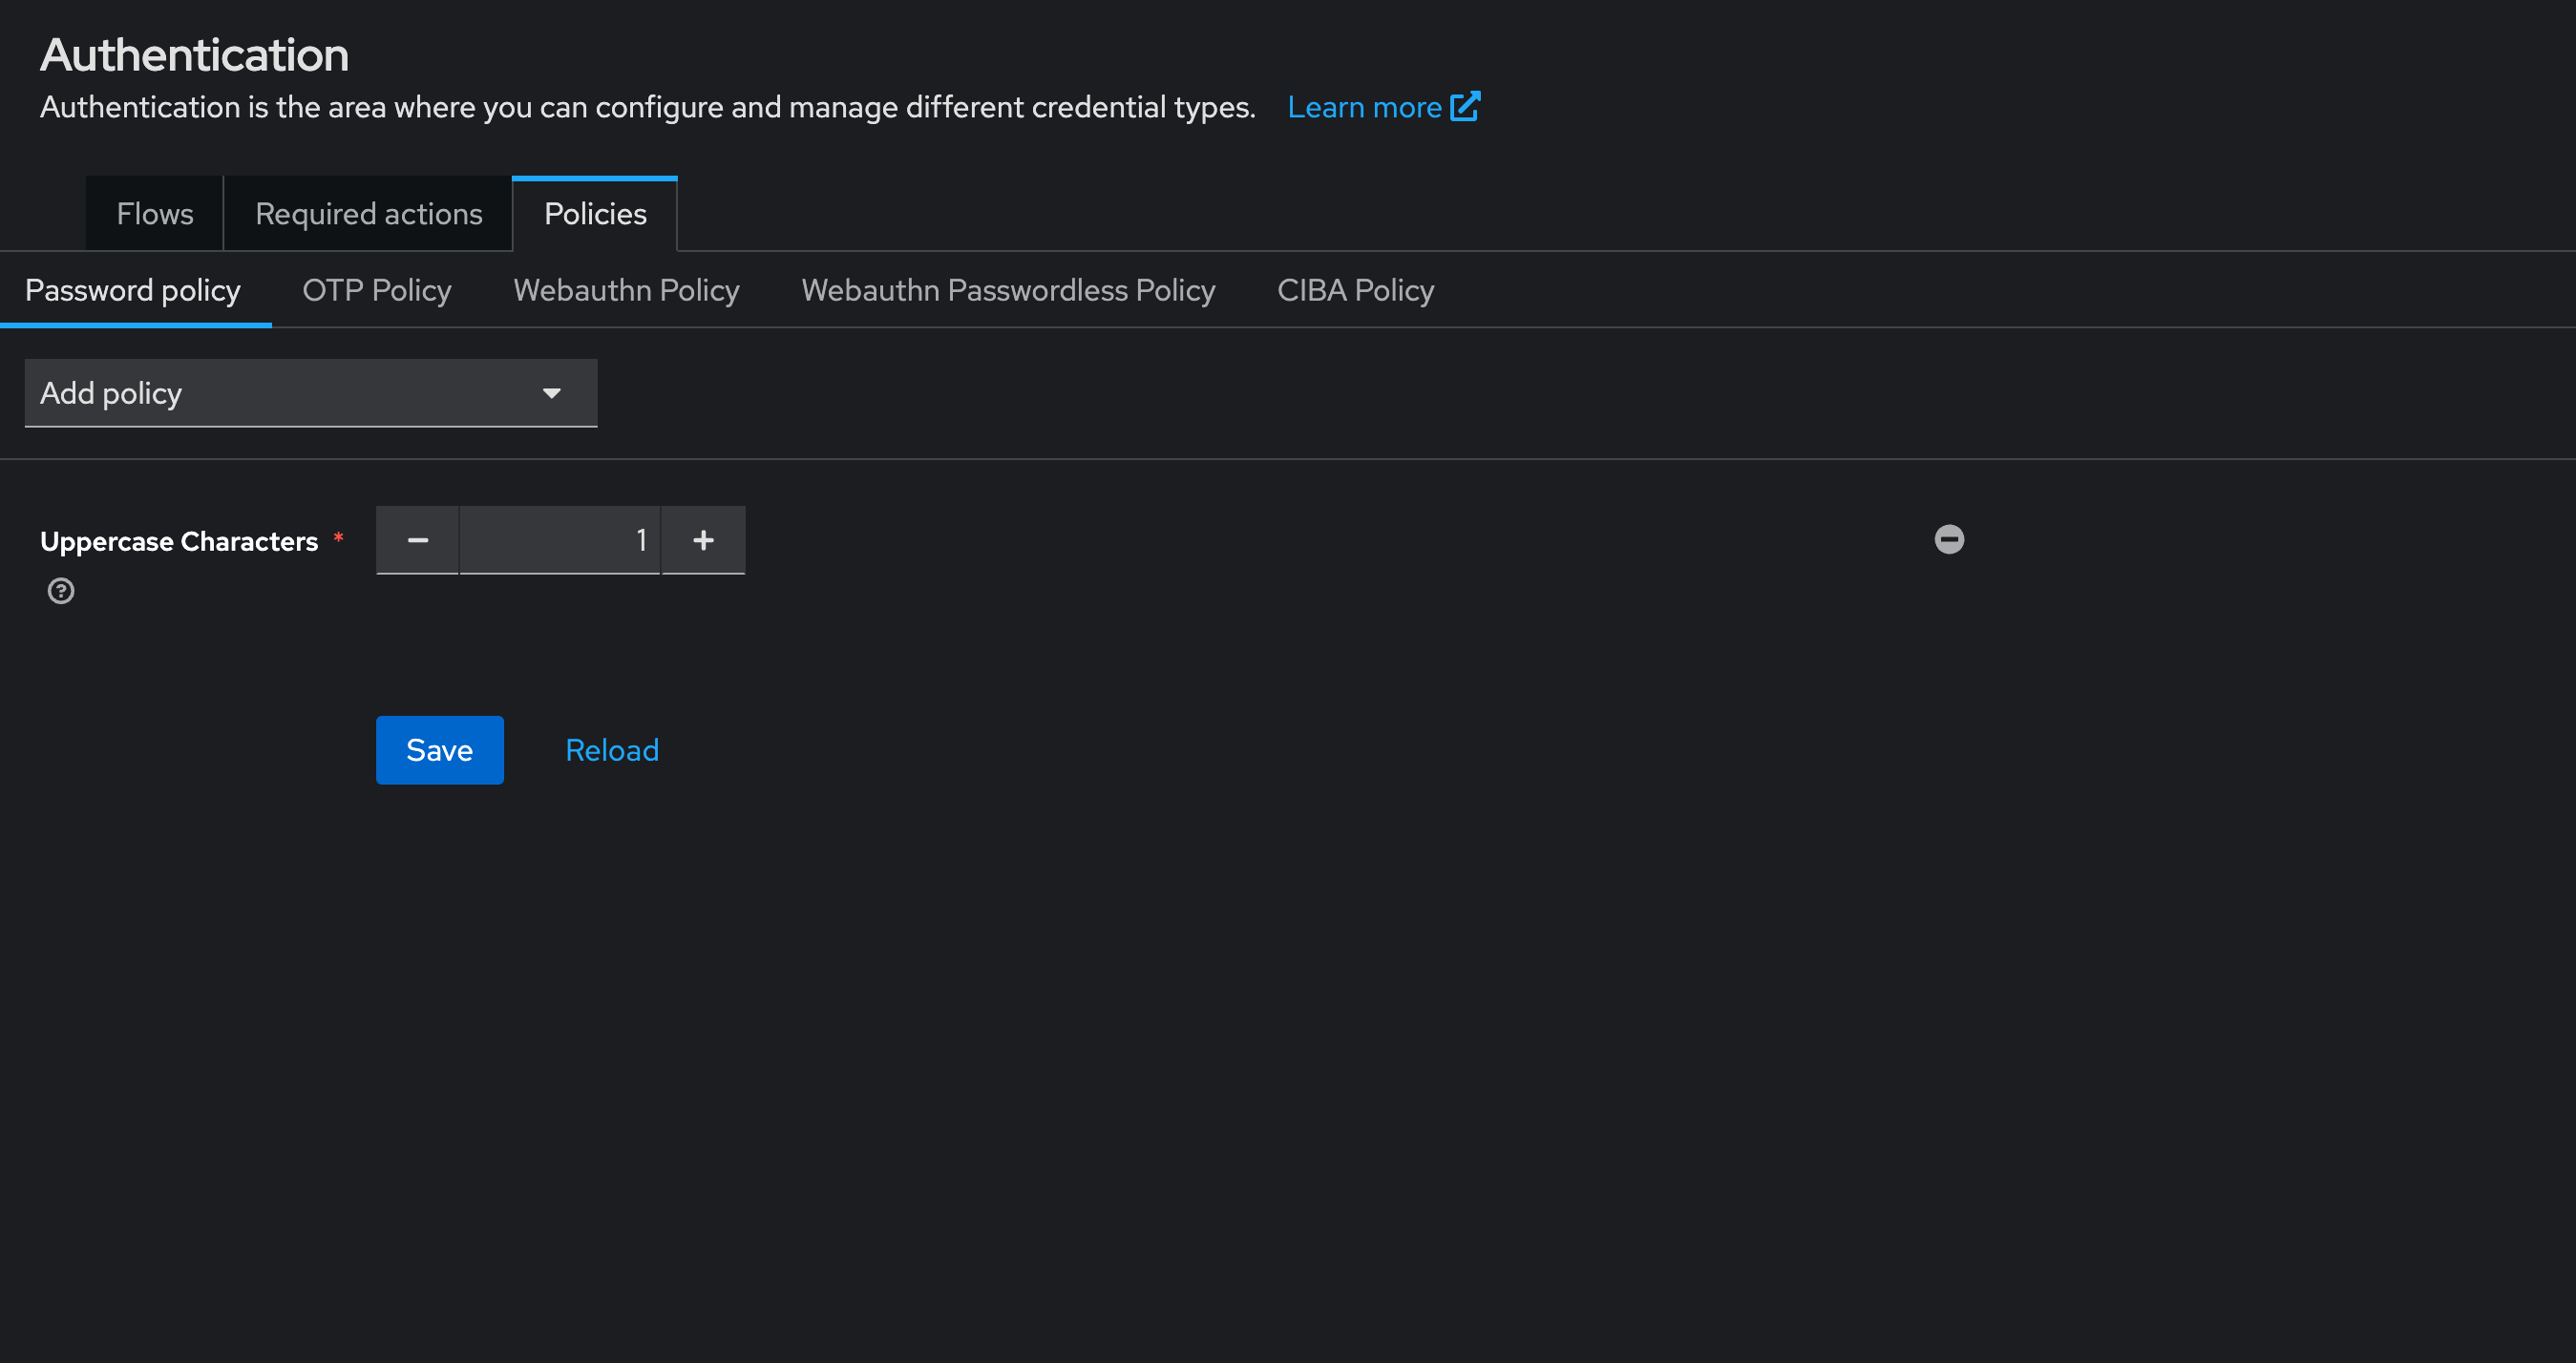Reload the password policy settings

pos(612,750)
